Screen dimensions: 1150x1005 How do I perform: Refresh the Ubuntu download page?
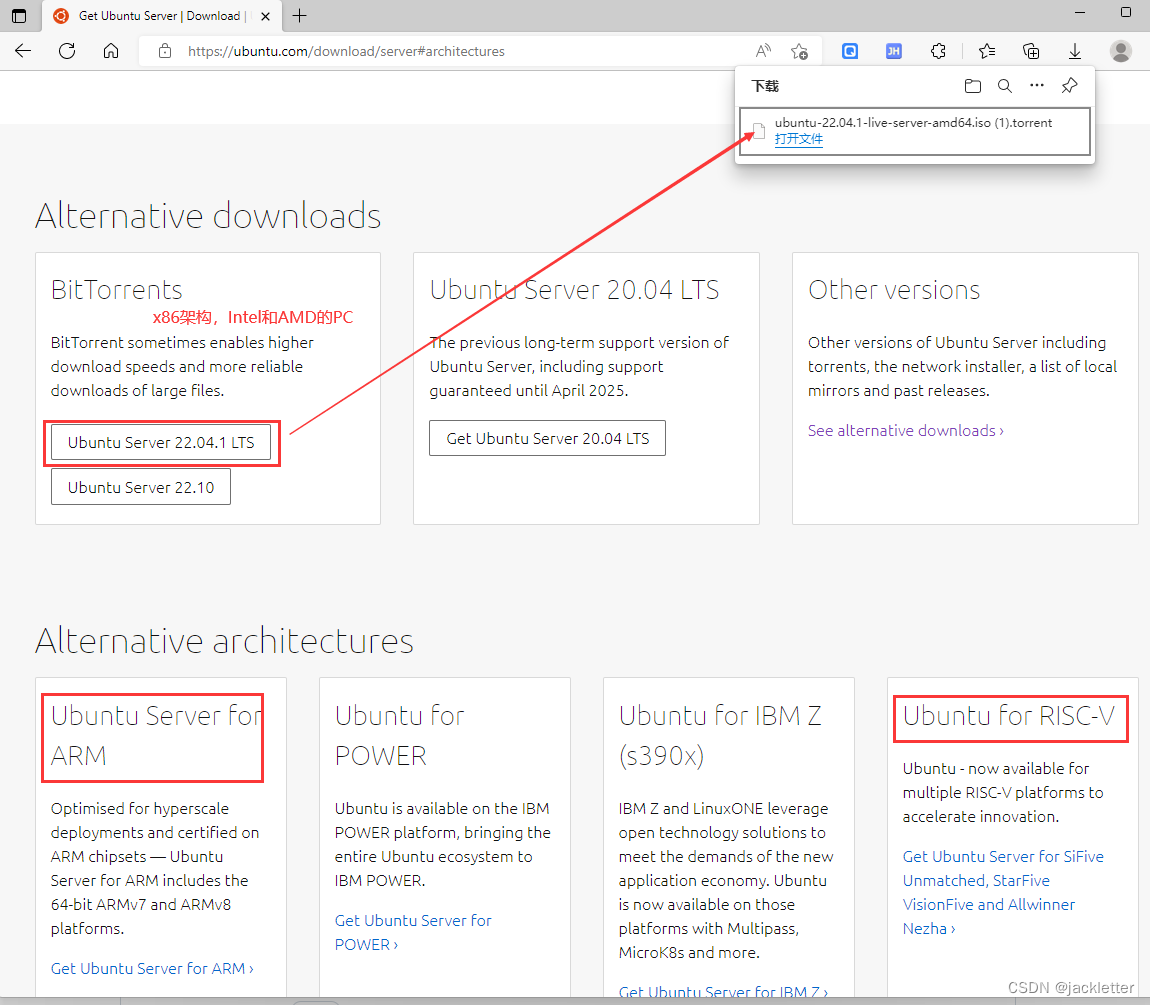(x=67, y=51)
